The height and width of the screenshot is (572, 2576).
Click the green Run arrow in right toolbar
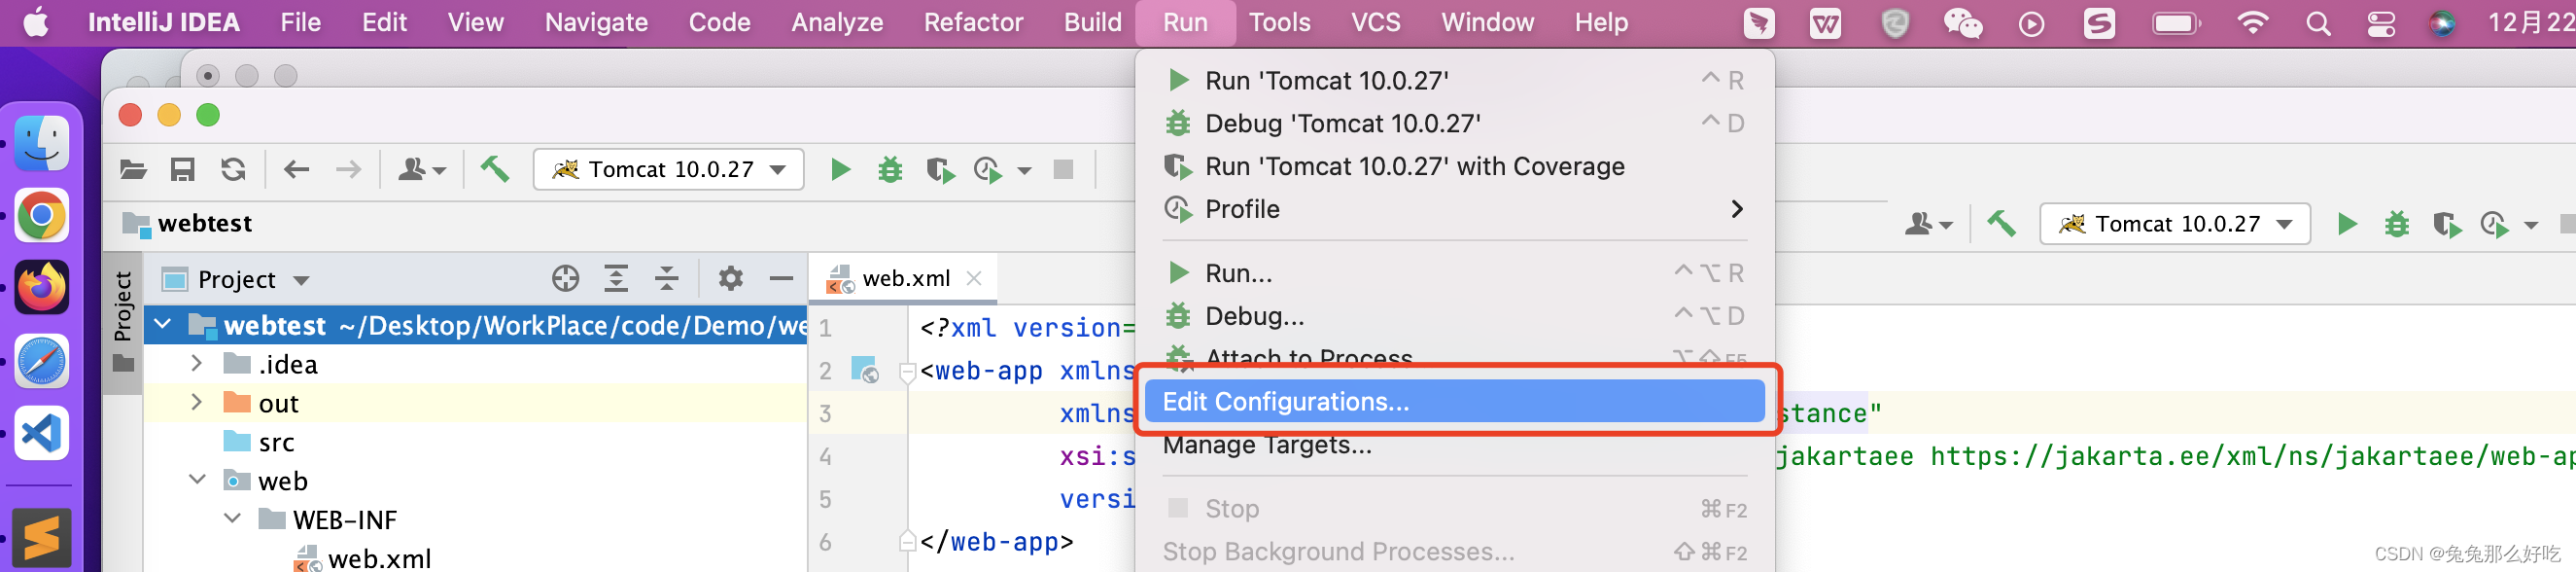(x=2347, y=223)
